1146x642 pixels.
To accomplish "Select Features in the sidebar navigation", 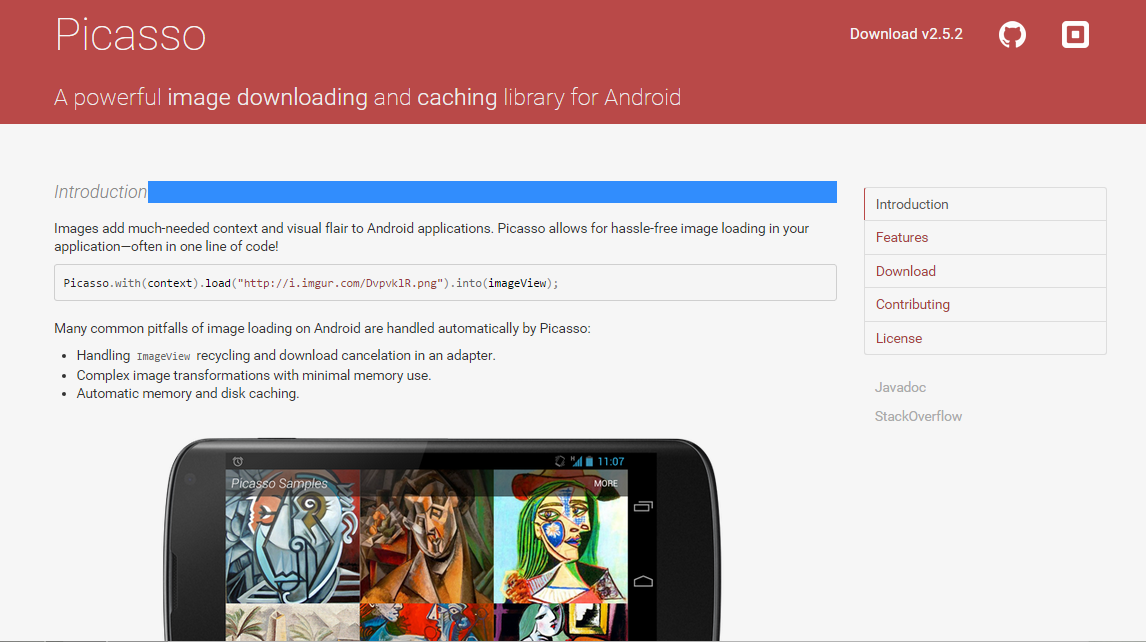I will pyautogui.click(x=985, y=238).
